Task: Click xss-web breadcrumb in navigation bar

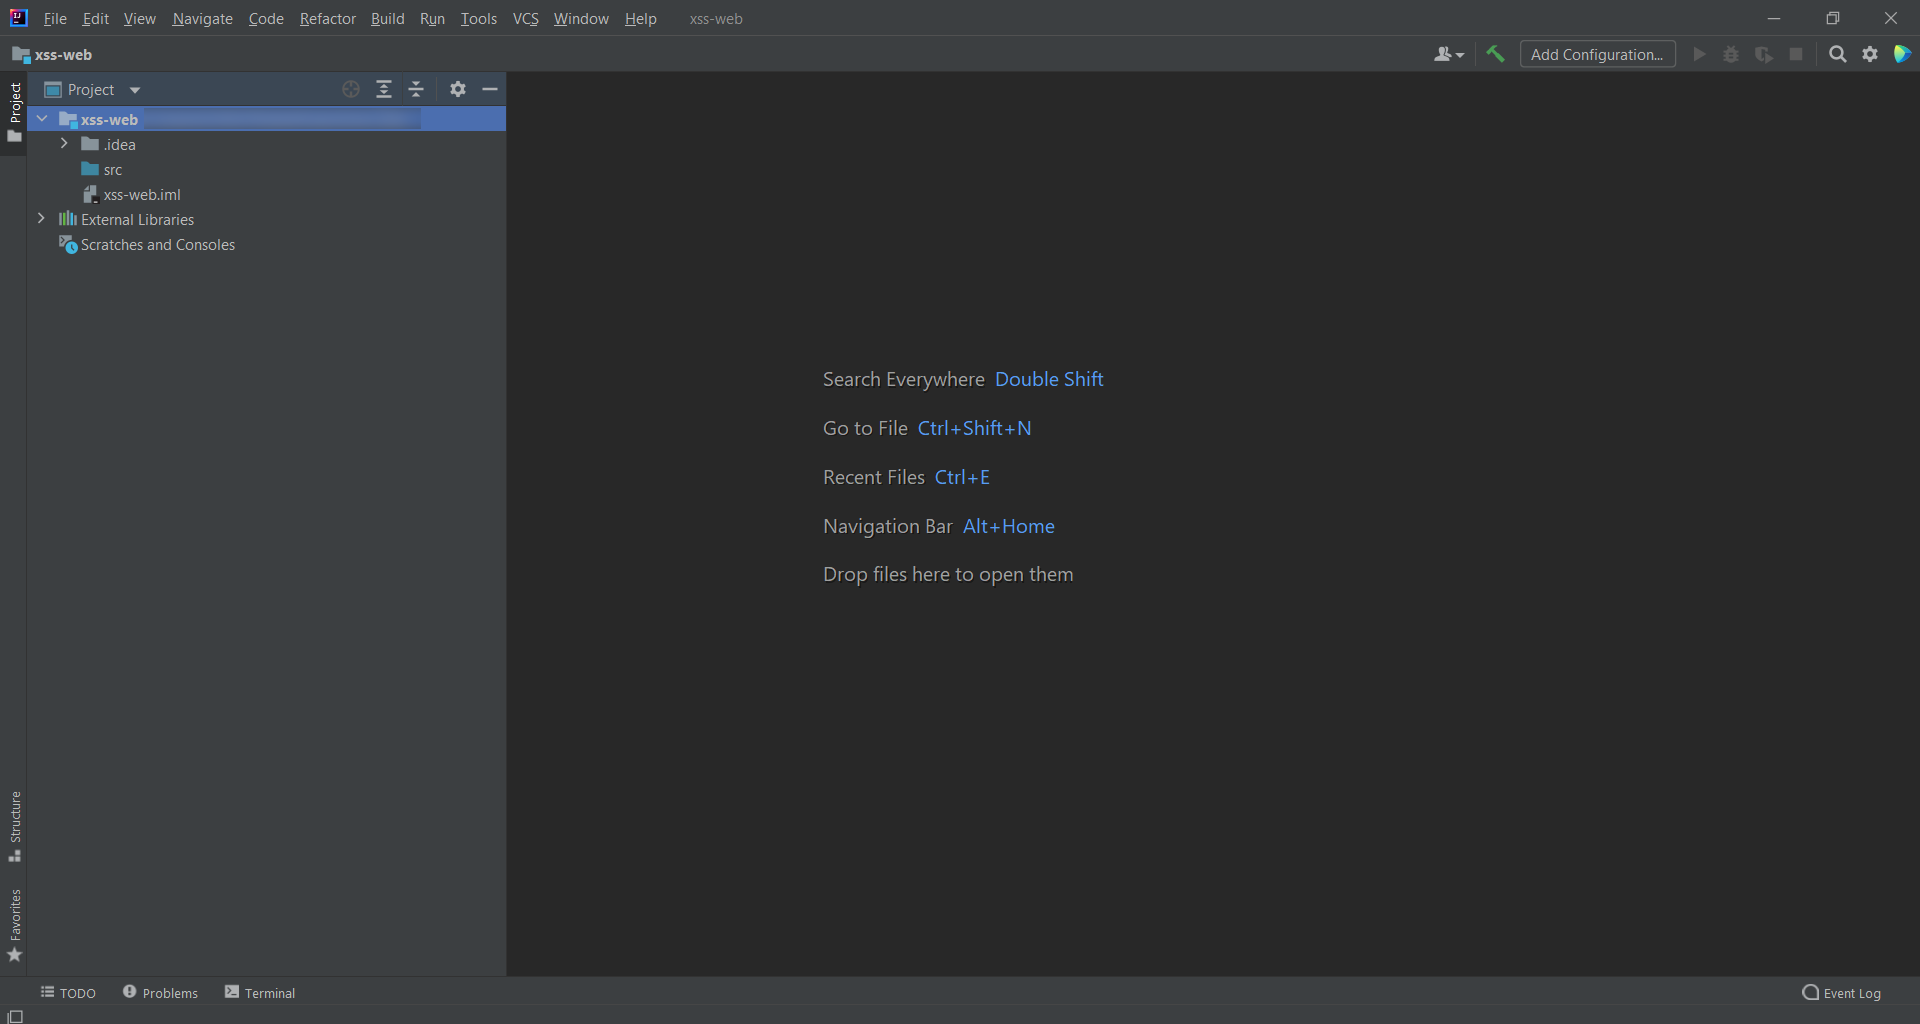Action: pos(52,55)
